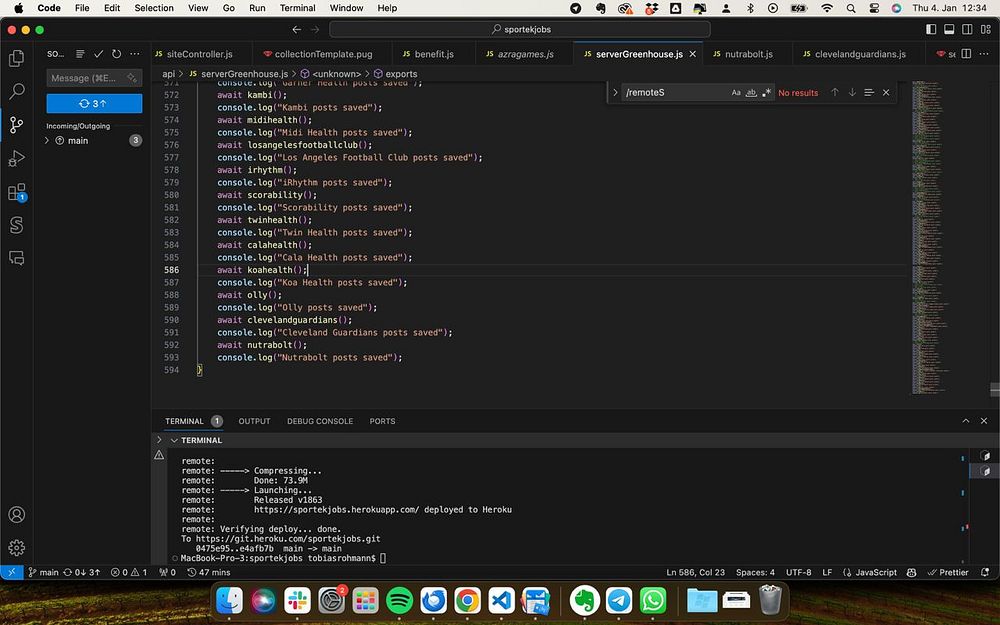Viewport: 1000px width, 625px height.
Task: Open the DEBUG CONSOLE panel tab
Action: (x=320, y=421)
